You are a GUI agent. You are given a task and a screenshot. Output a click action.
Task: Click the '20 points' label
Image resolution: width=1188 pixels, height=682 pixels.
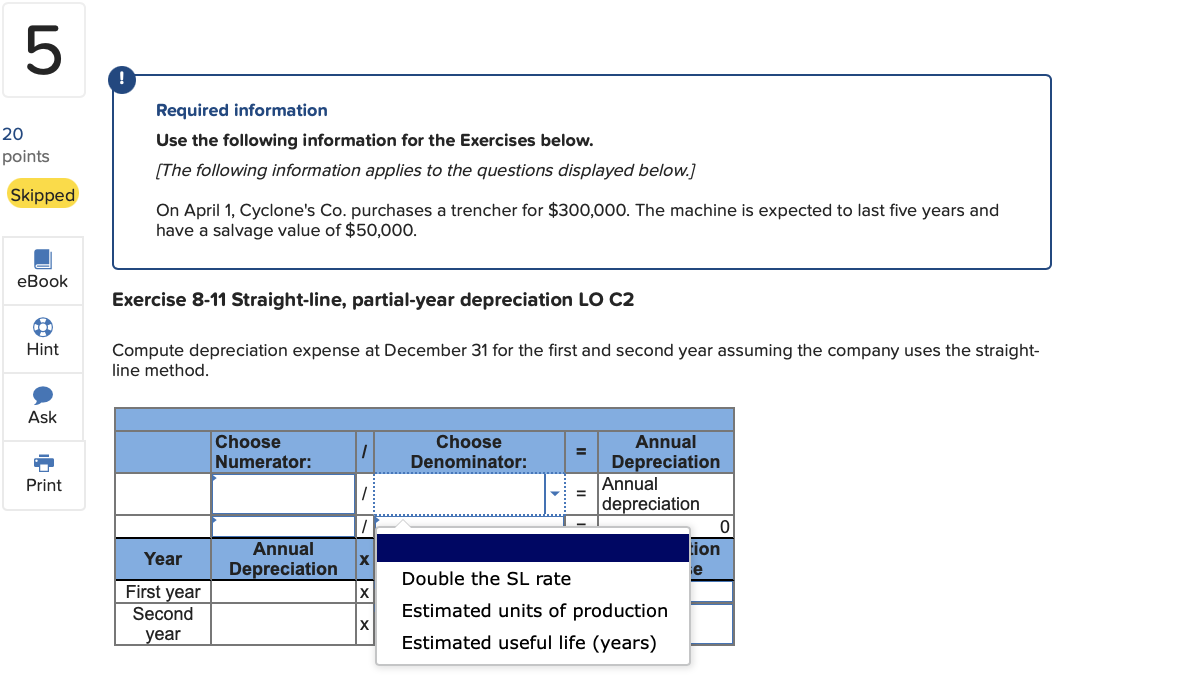pos(26,145)
